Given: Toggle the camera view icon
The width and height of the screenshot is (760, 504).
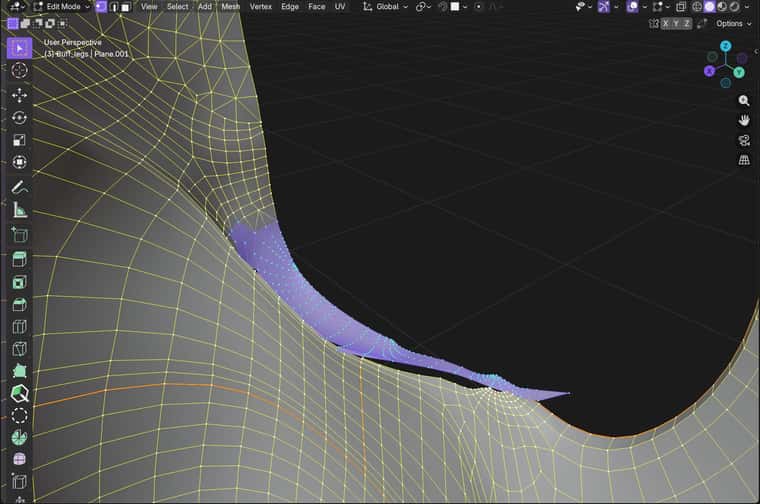Looking at the screenshot, I should [744, 140].
